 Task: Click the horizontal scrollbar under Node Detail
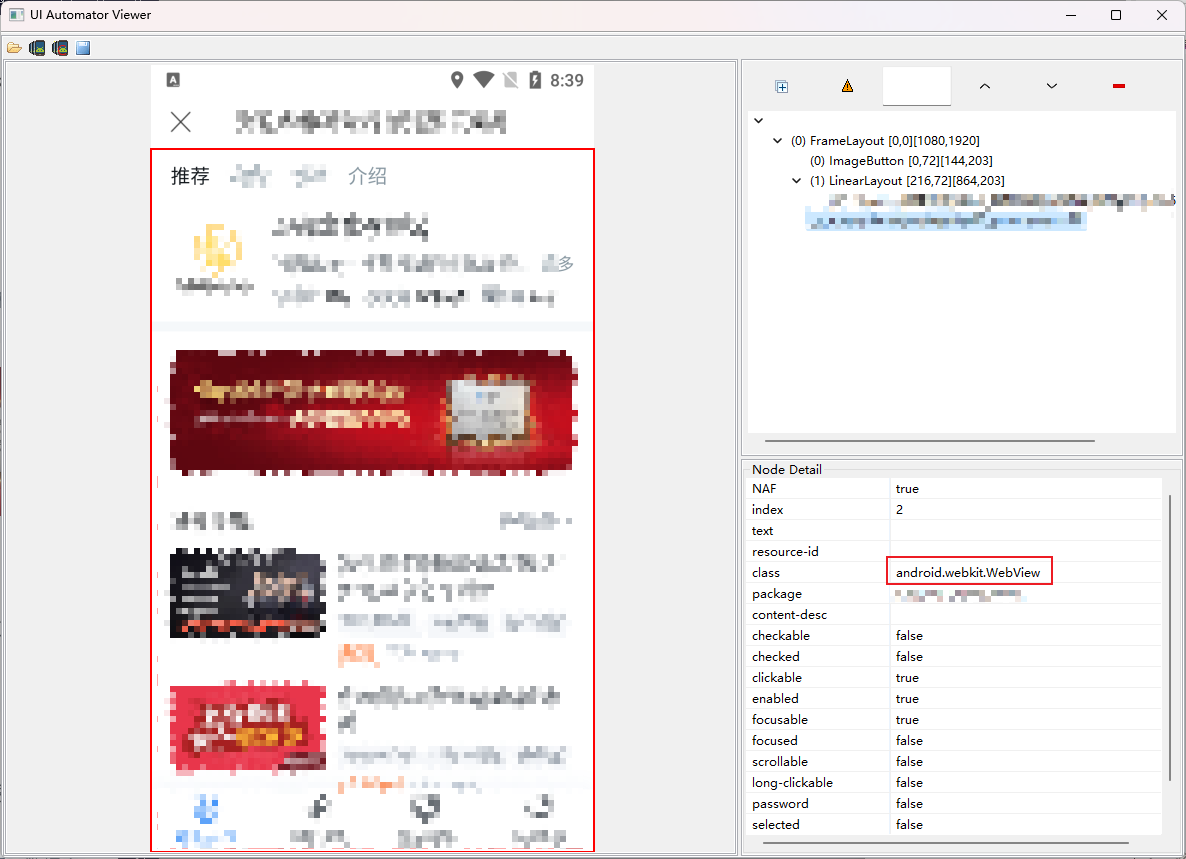coord(946,842)
